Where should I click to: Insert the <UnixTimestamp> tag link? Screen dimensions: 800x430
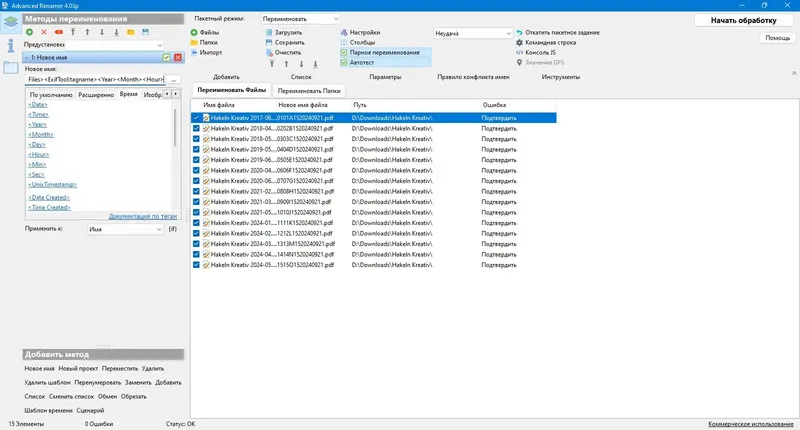53,185
